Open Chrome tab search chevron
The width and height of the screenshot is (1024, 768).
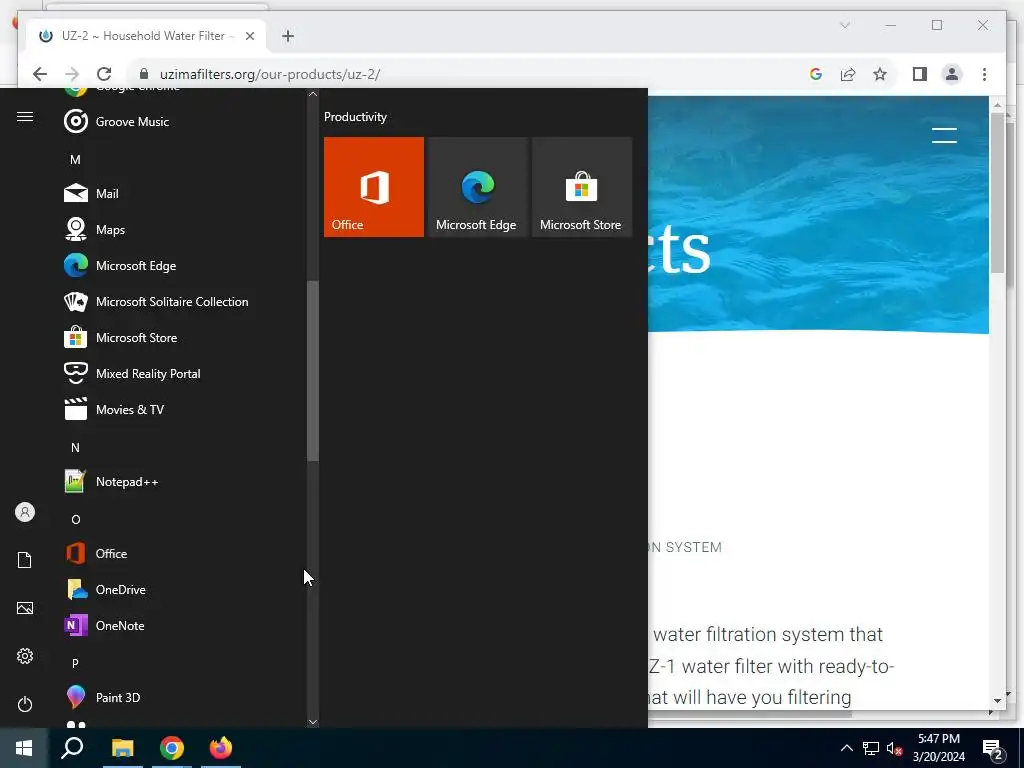click(x=844, y=25)
